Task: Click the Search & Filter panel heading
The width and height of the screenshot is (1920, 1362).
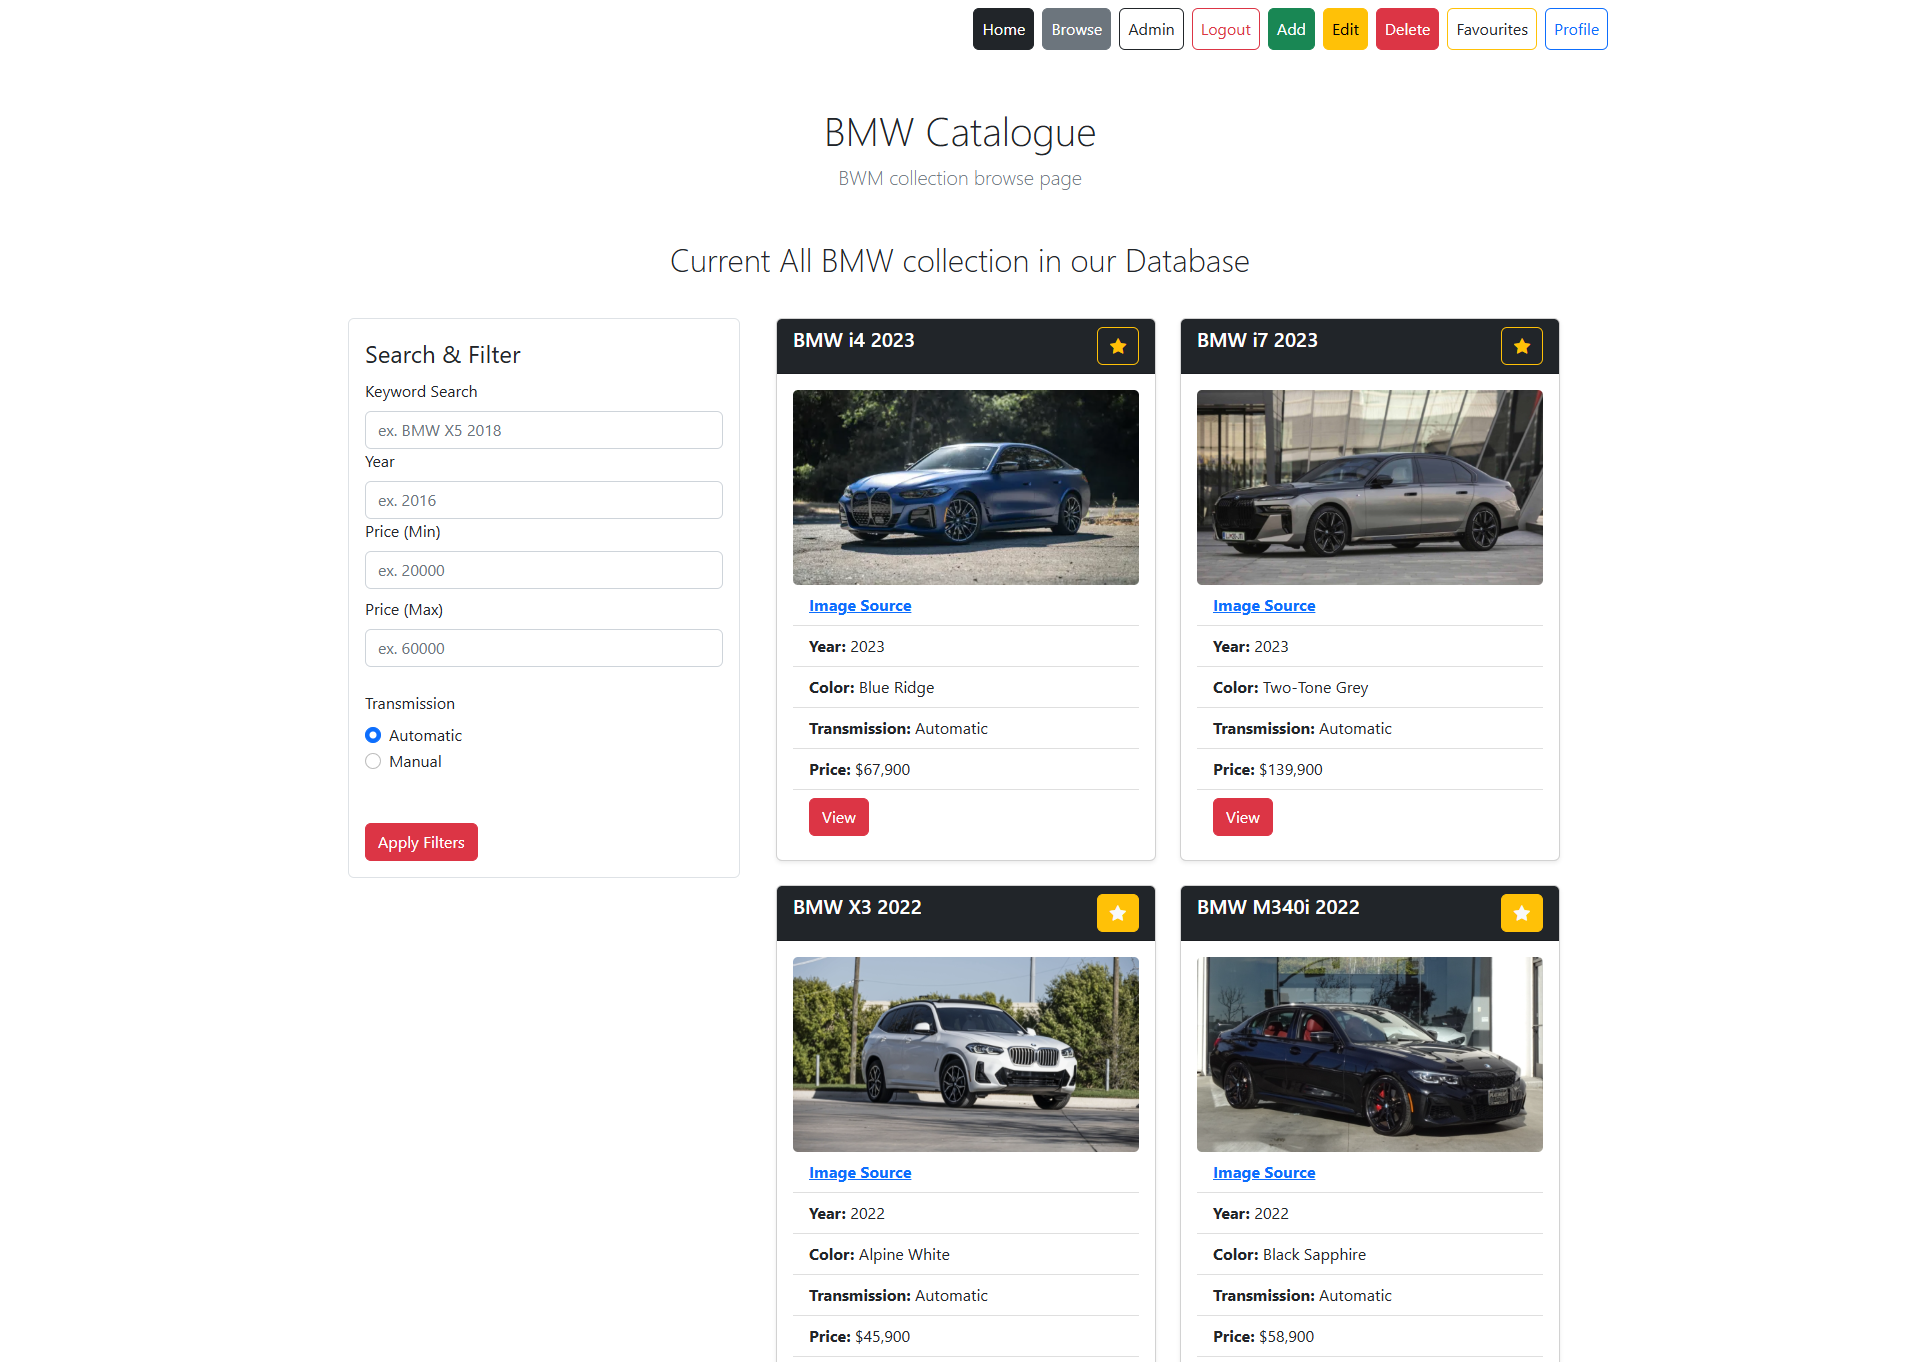Action: [x=443, y=355]
